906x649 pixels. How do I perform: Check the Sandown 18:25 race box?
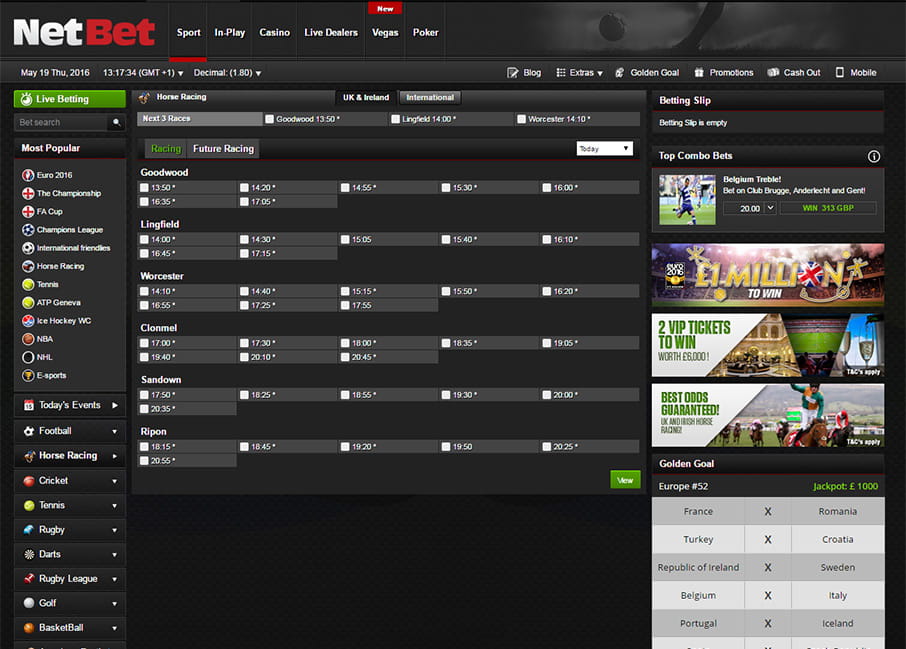(x=244, y=395)
